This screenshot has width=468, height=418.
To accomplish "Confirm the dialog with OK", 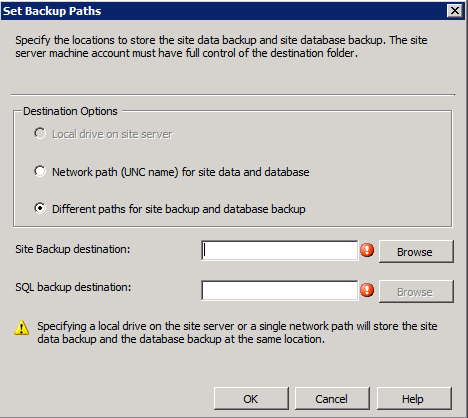I will tap(251, 399).
